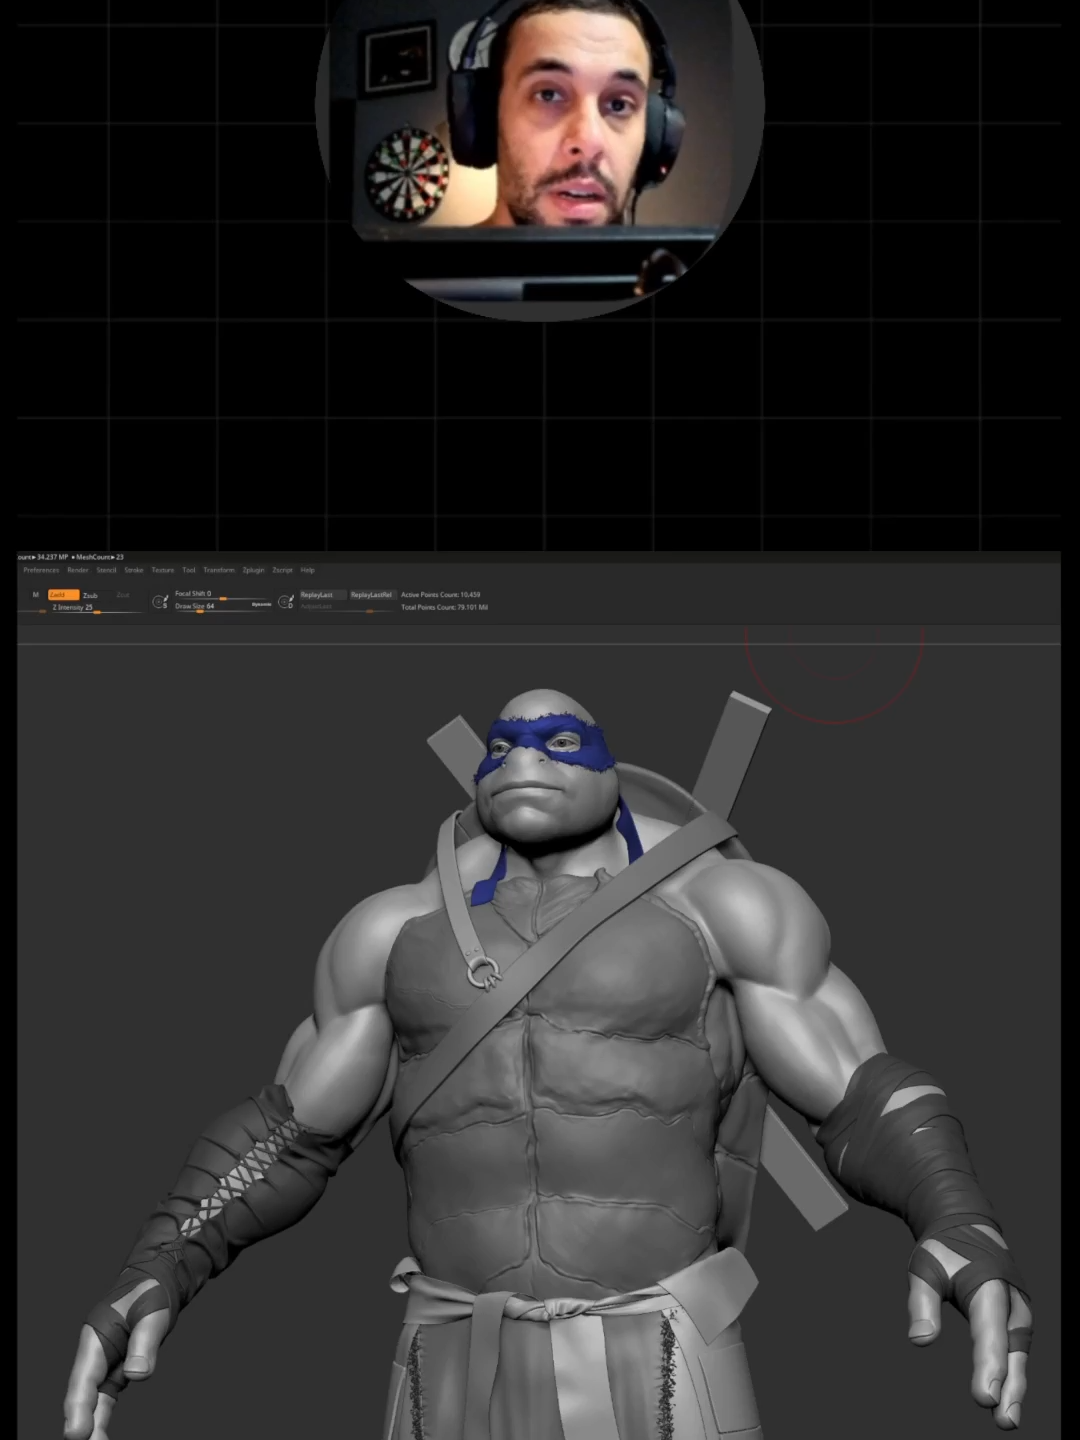Open the Stencil menu

tap(106, 570)
